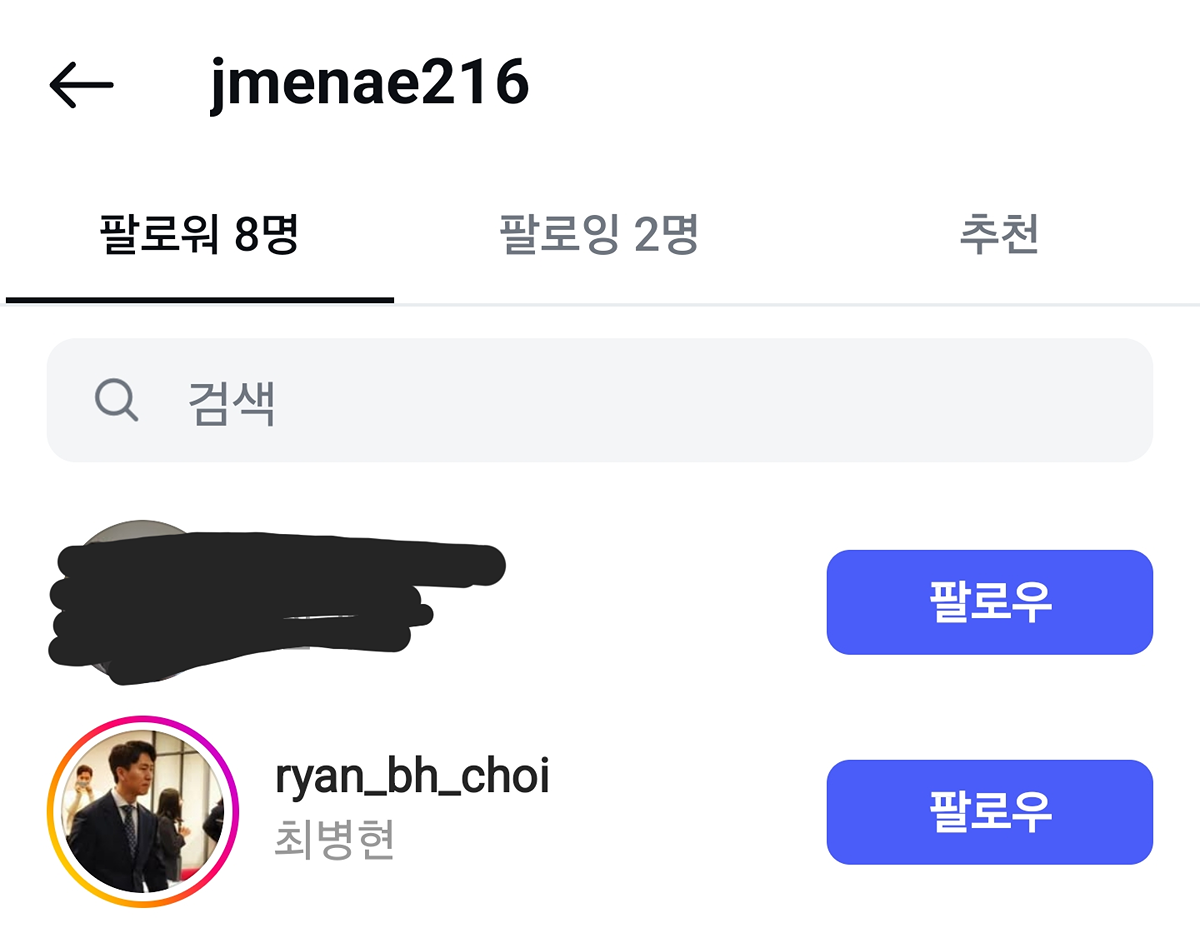The image size is (1200, 933).
Task: Focus the 검색 search field
Action: coord(600,401)
